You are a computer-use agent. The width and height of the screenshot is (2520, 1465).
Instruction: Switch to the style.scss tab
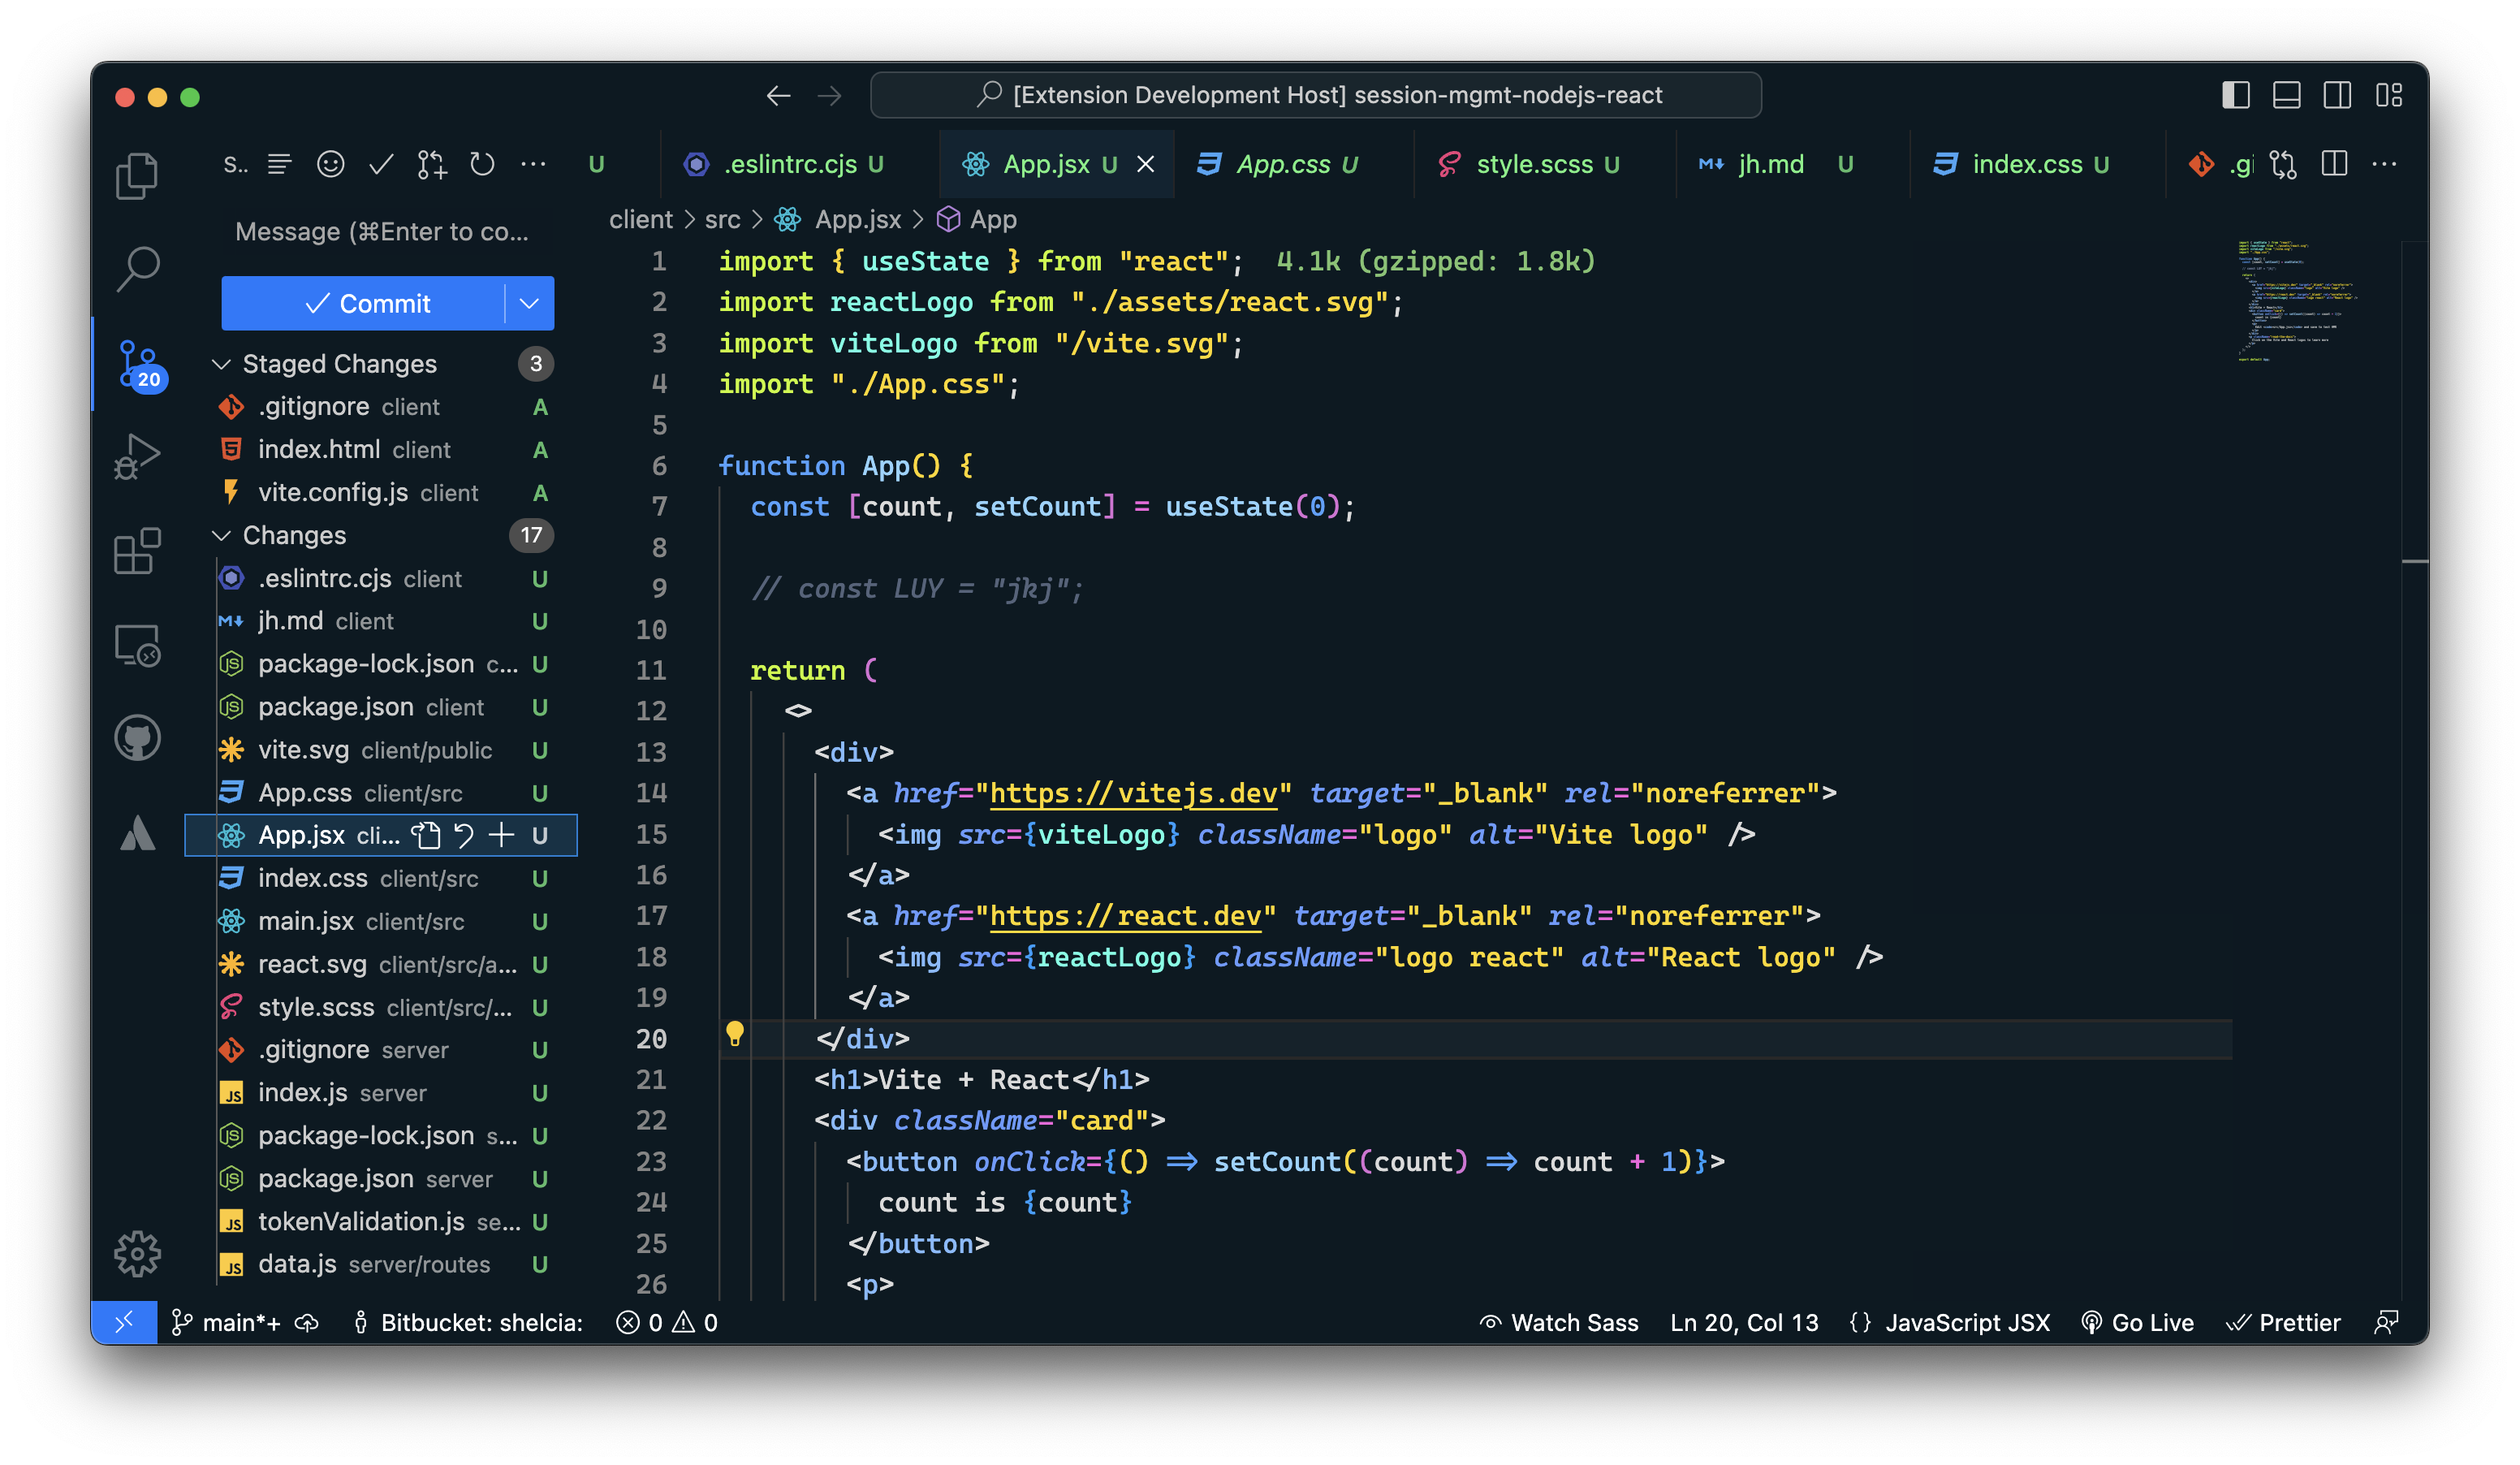(x=1534, y=164)
